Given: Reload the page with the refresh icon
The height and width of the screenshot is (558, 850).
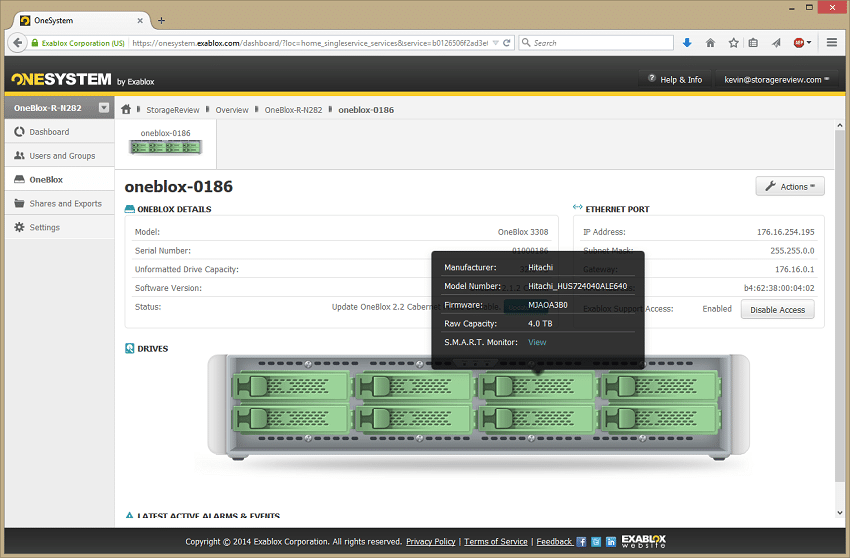Looking at the screenshot, I should point(508,43).
